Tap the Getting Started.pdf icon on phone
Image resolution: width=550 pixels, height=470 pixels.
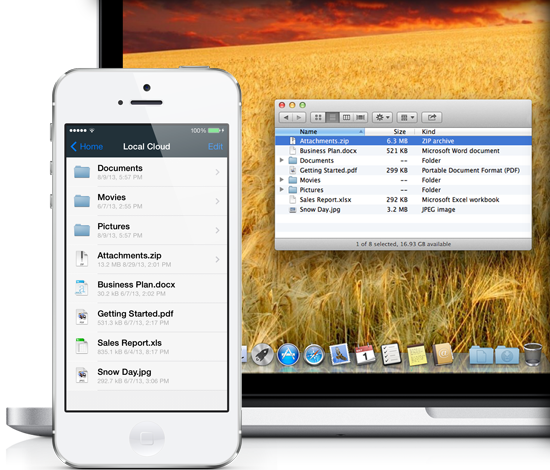tap(82, 317)
